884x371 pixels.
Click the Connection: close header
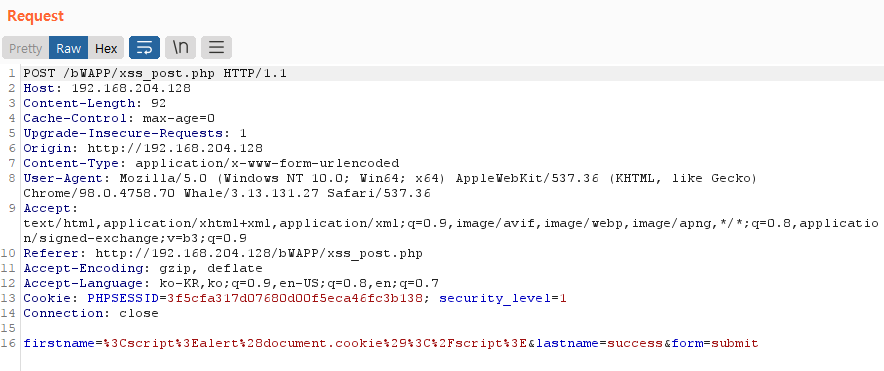91,313
